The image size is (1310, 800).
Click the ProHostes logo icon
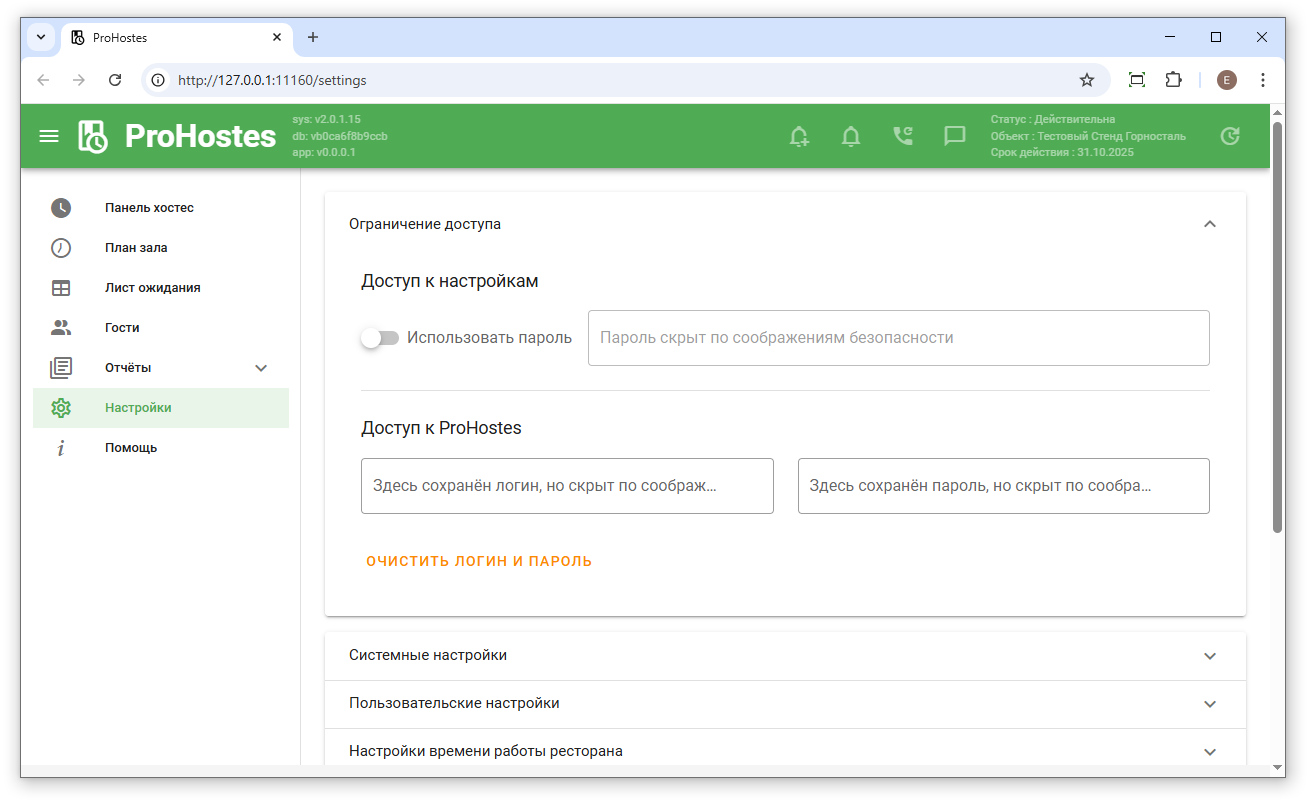(x=93, y=136)
